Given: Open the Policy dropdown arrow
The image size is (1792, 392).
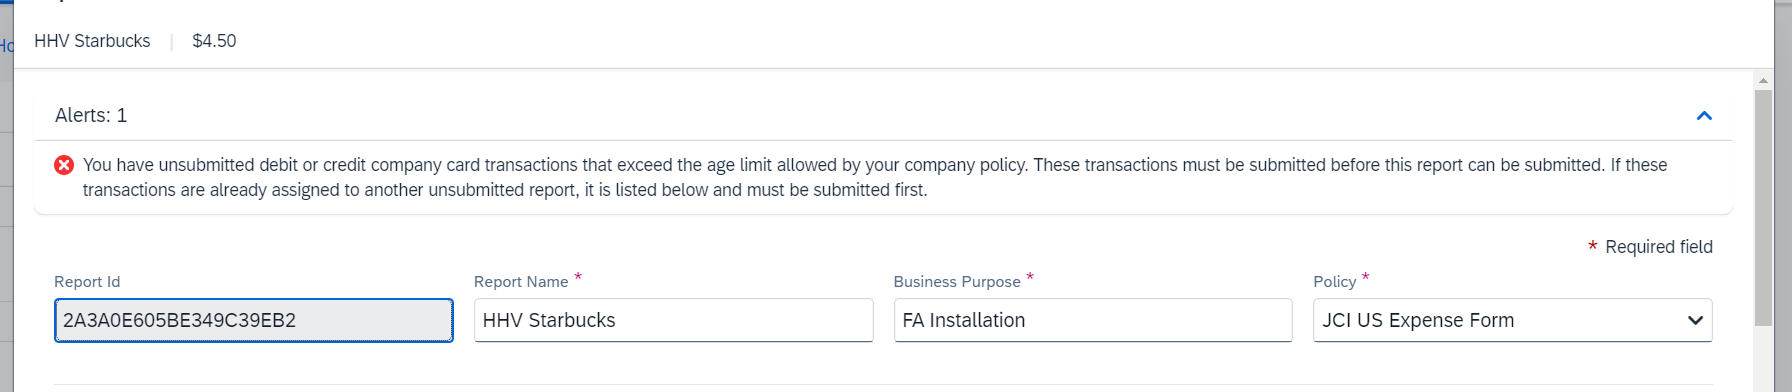Looking at the screenshot, I should (1695, 320).
